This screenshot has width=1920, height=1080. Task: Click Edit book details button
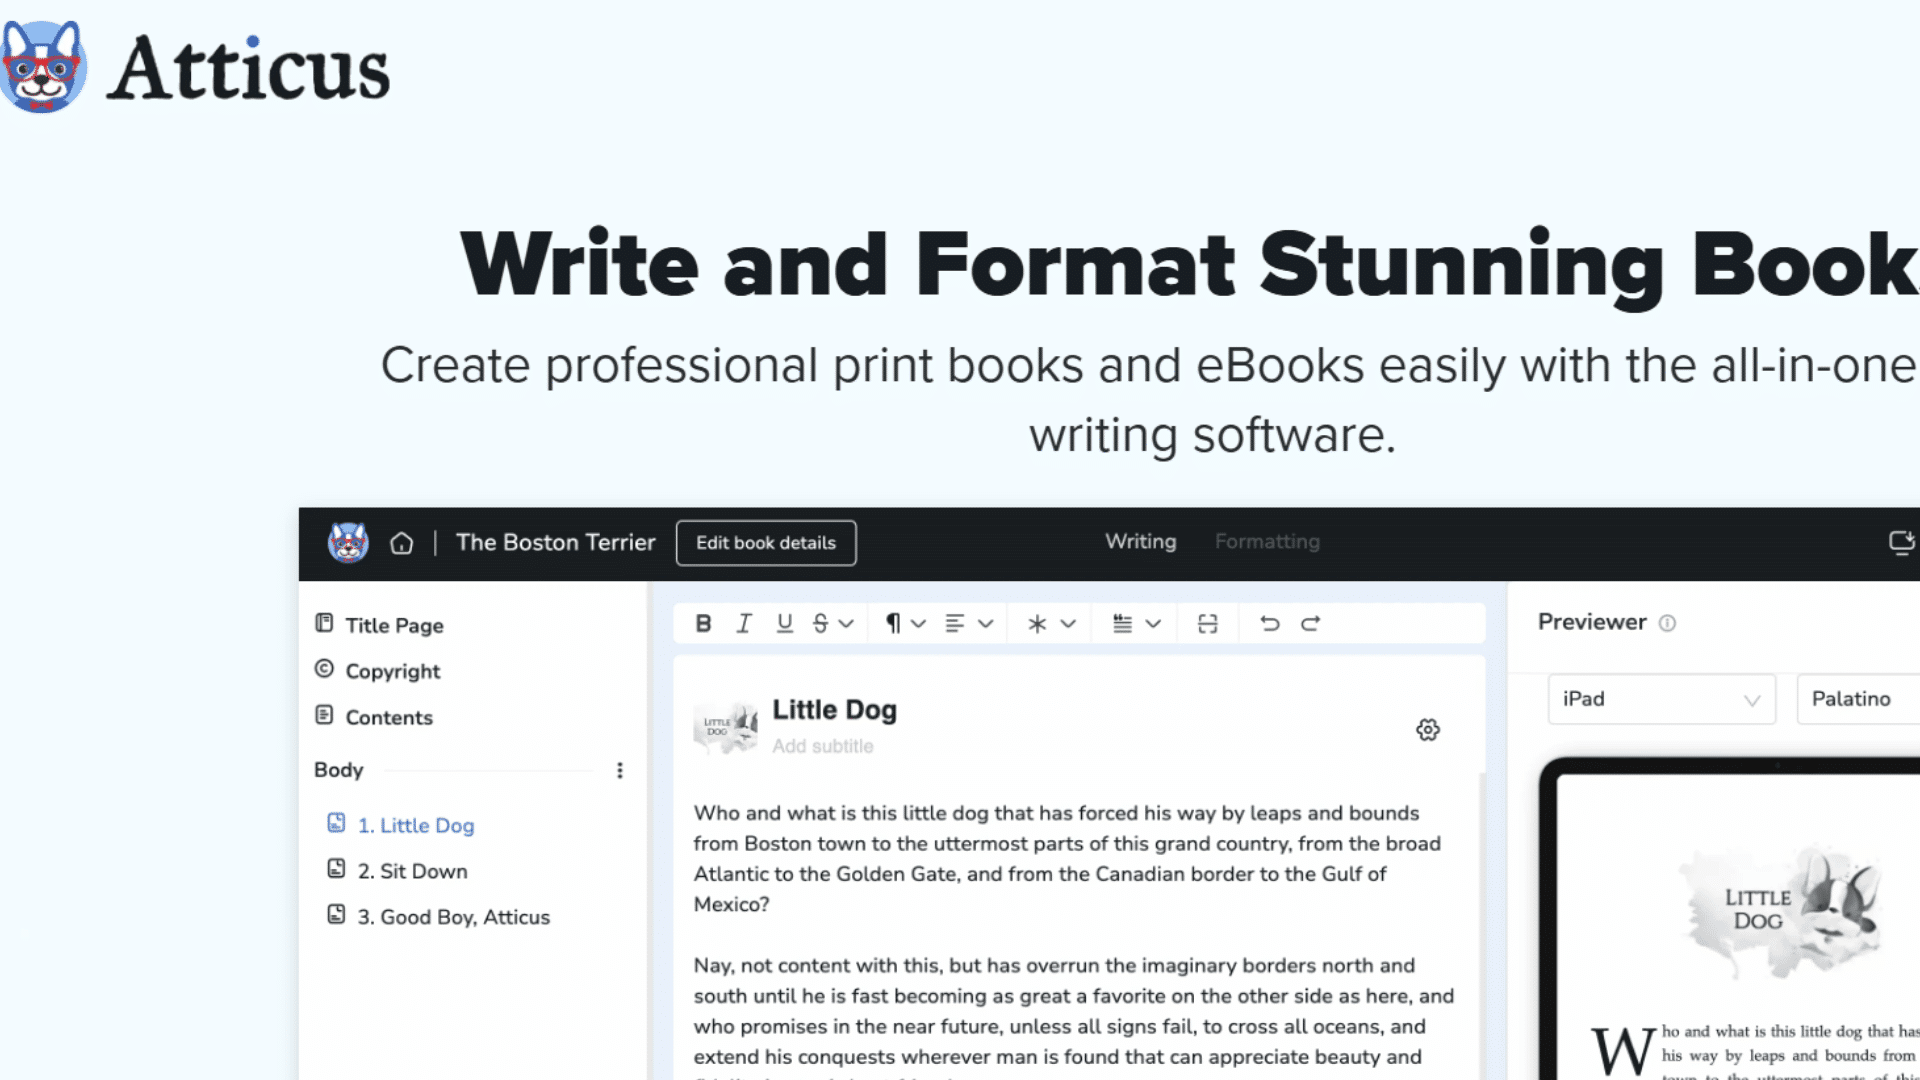[x=766, y=543]
